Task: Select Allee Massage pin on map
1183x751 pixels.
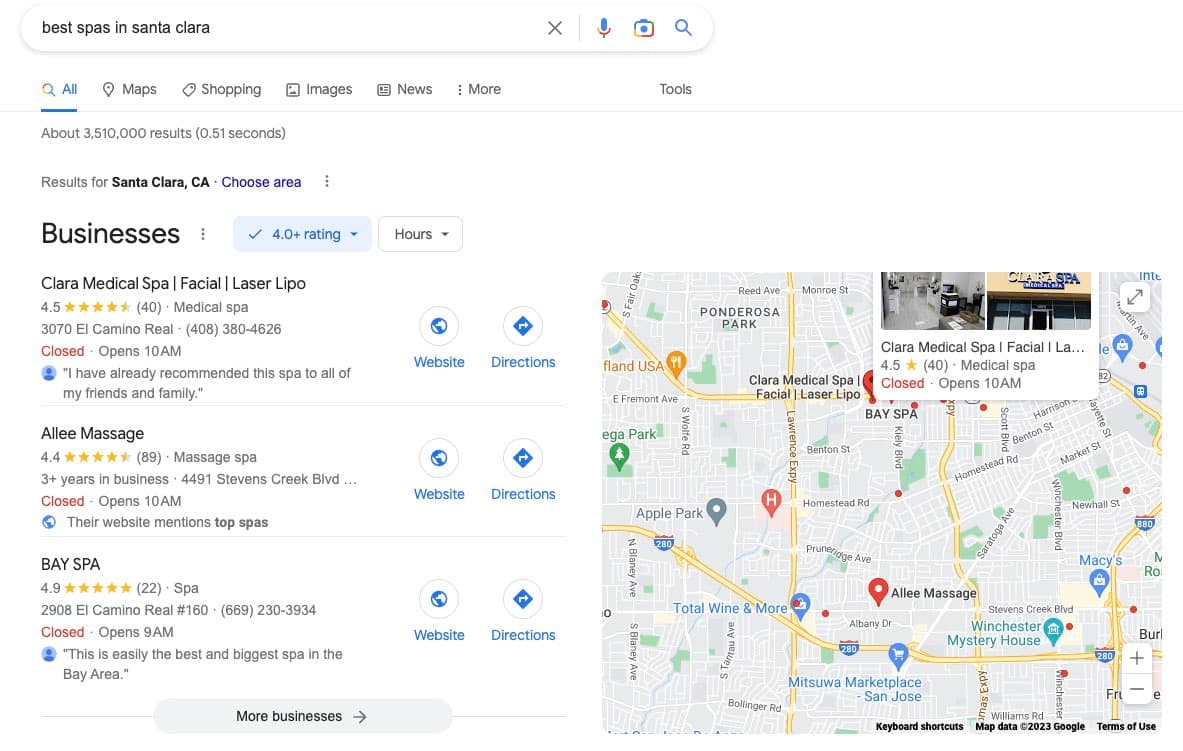Action: tap(878, 591)
